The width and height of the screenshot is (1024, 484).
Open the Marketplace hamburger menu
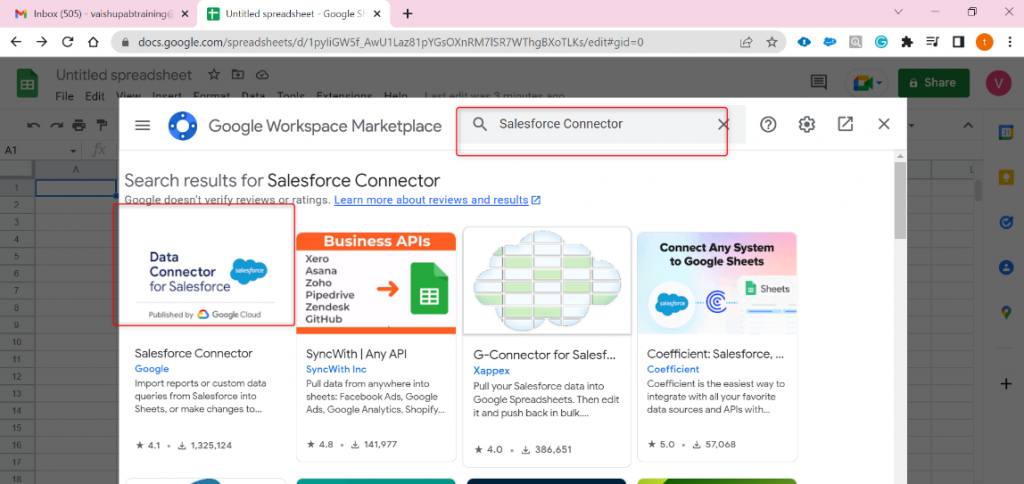pos(142,125)
